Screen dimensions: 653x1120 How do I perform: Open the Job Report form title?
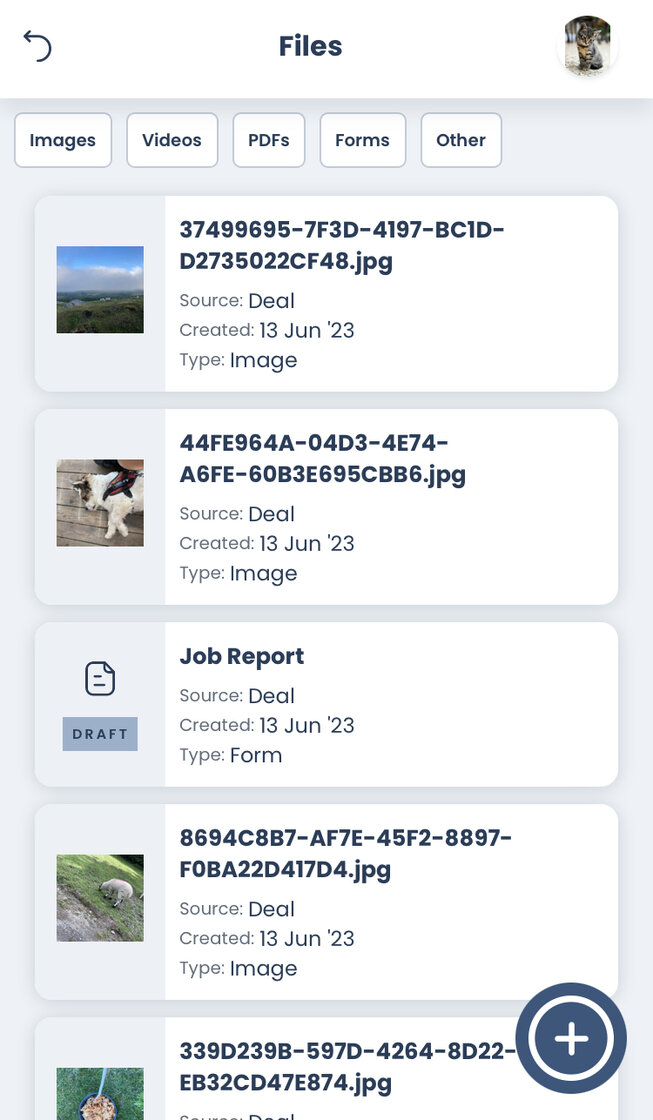[242, 657]
